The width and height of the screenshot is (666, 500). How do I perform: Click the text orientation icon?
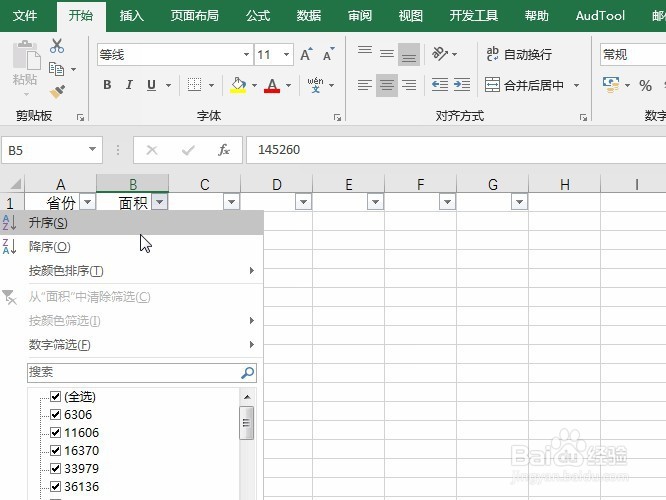coord(440,54)
